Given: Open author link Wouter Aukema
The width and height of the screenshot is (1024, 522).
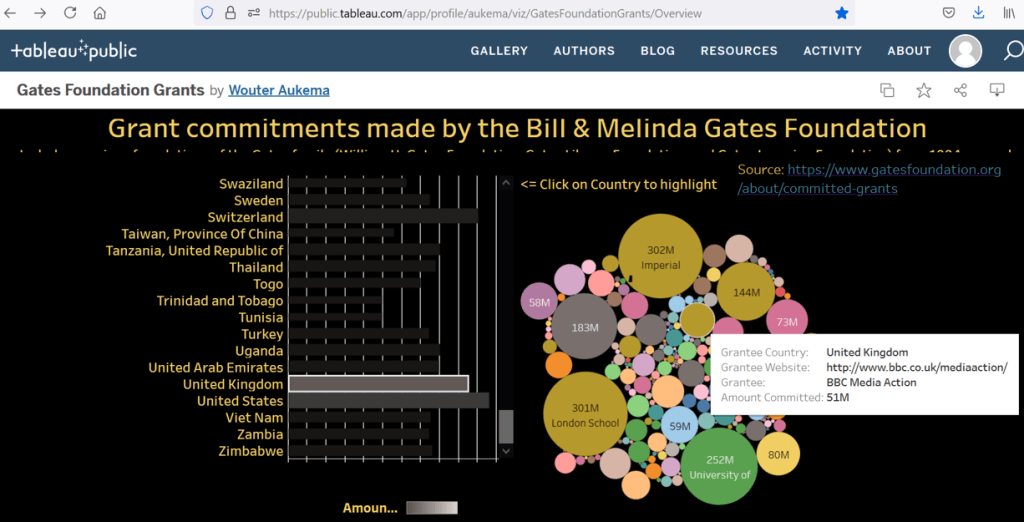Looking at the screenshot, I should [x=279, y=90].
